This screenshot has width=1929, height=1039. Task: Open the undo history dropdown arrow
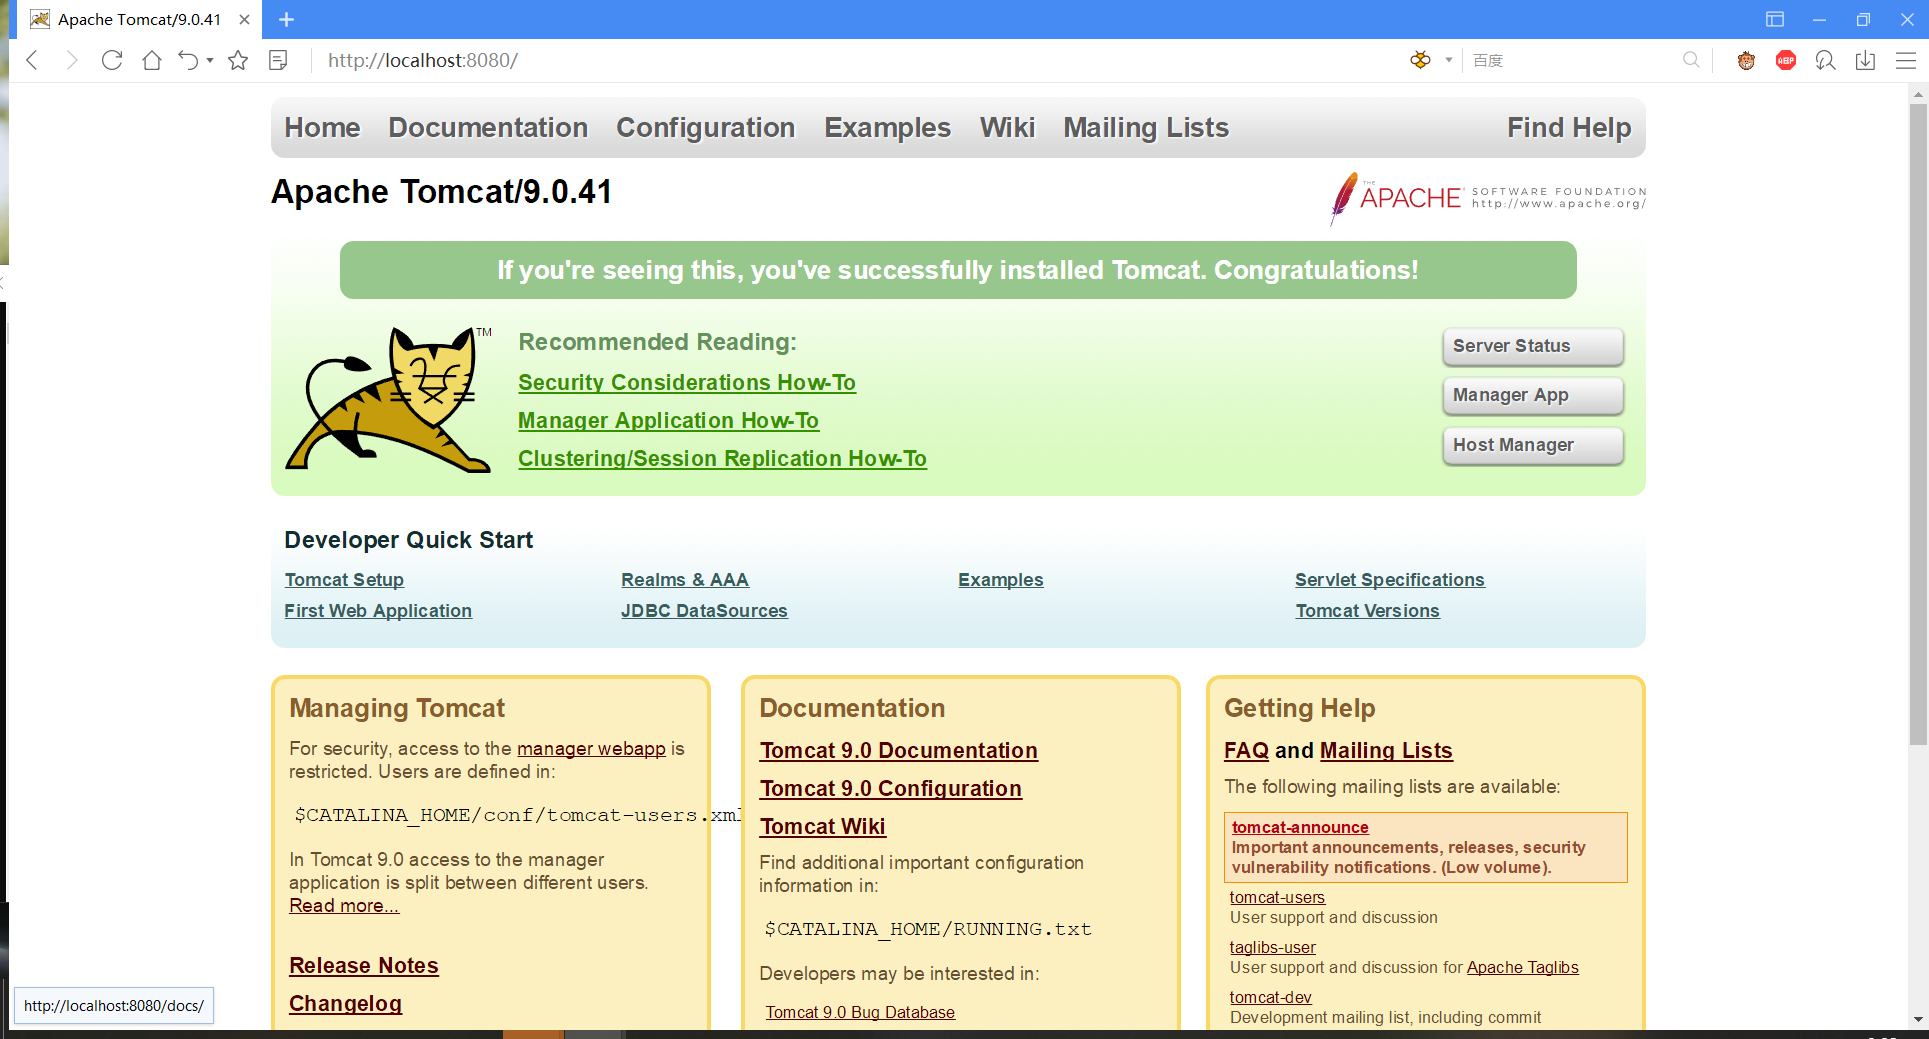coord(210,60)
